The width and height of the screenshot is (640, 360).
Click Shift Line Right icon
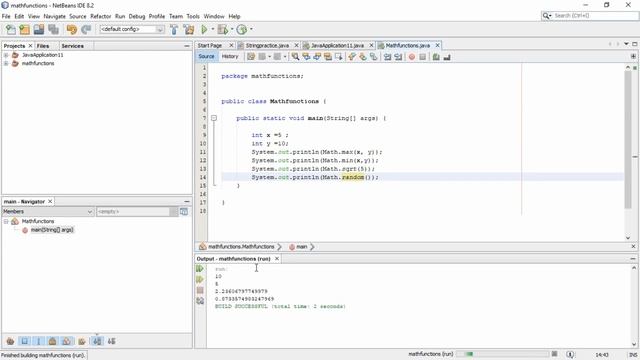[x=398, y=57]
